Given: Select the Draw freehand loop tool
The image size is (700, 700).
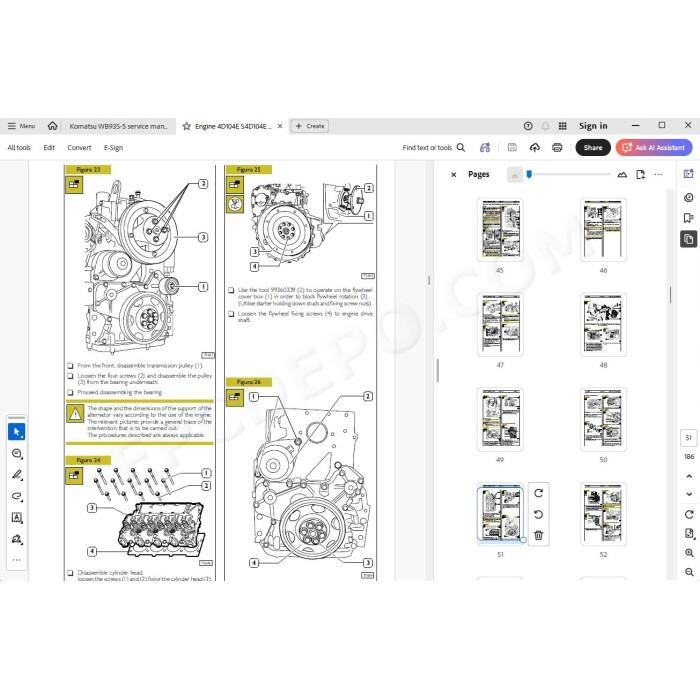Looking at the screenshot, I should click(x=17, y=496).
